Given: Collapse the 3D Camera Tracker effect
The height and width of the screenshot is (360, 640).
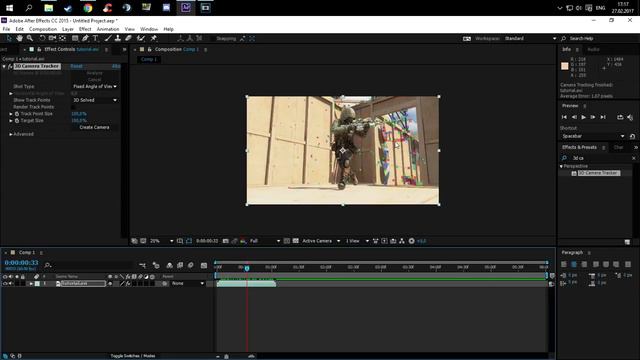Looking at the screenshot, I should click(4, 66).
